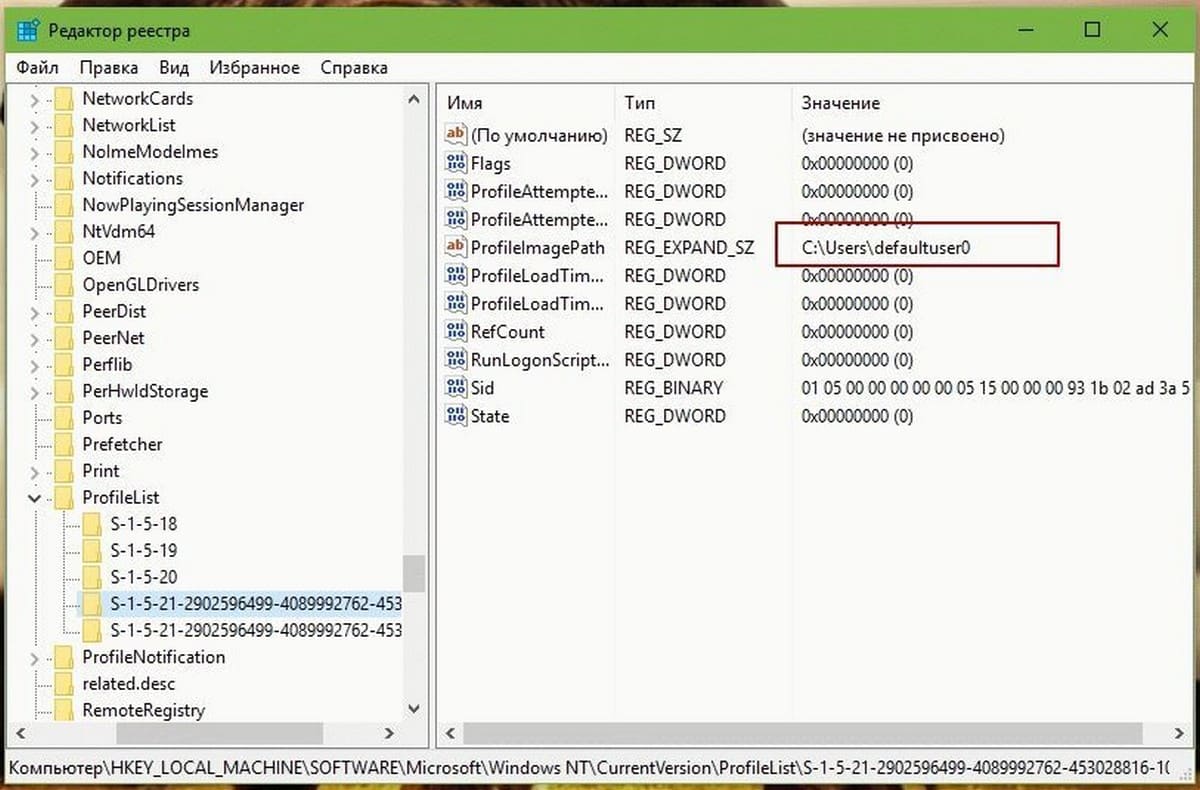Click tree scrollbar down arrow
Viewport: 1200px width, 790px height.
click(414, 709)
